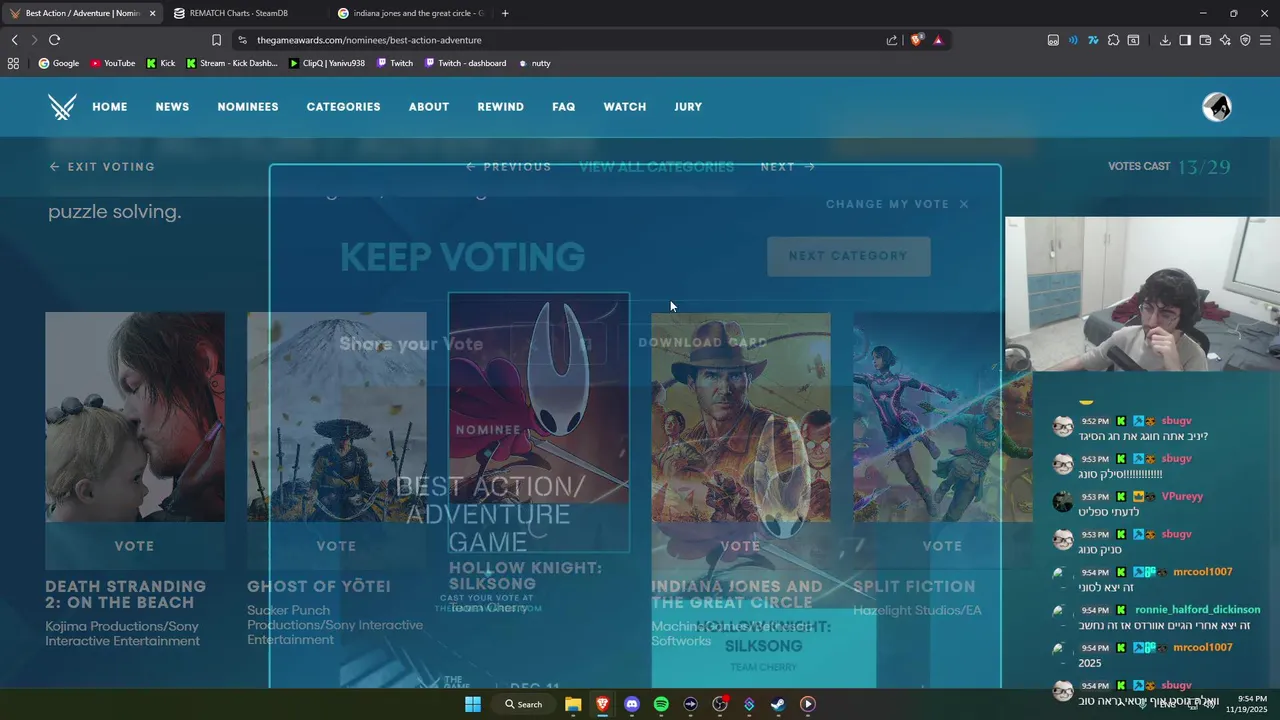Viewport: 1280px width, 720px height.
Task: Vote for Split Fiction
Action: (x=942, y=546)
